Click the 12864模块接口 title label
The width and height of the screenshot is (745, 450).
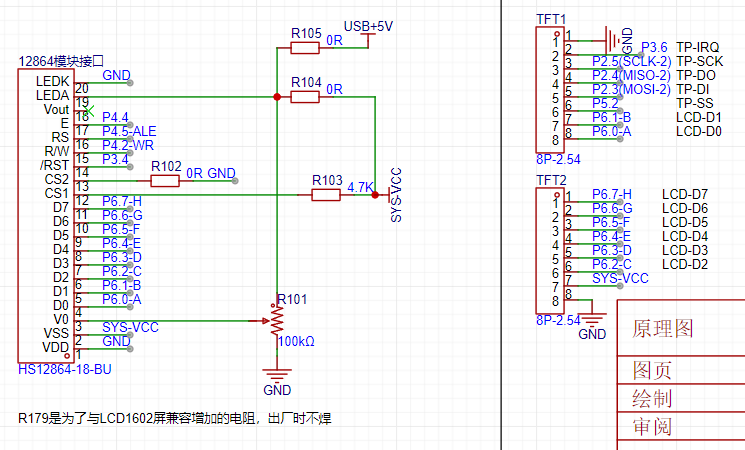[x=61, y=61]
